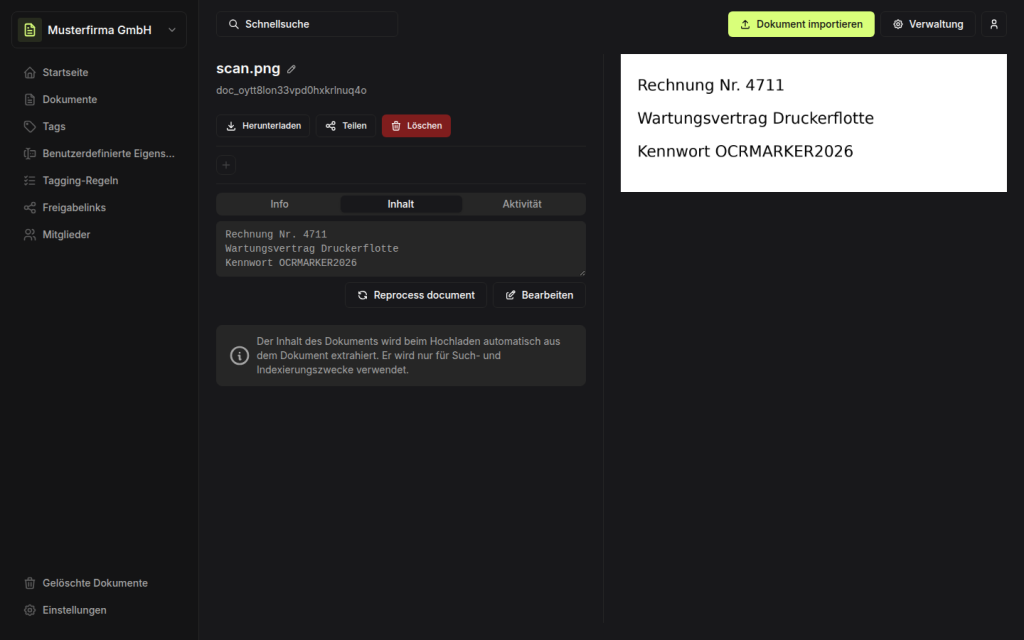Open the user profile icon menu
Screen dimensions: 1024x640
tap(994, 24)
